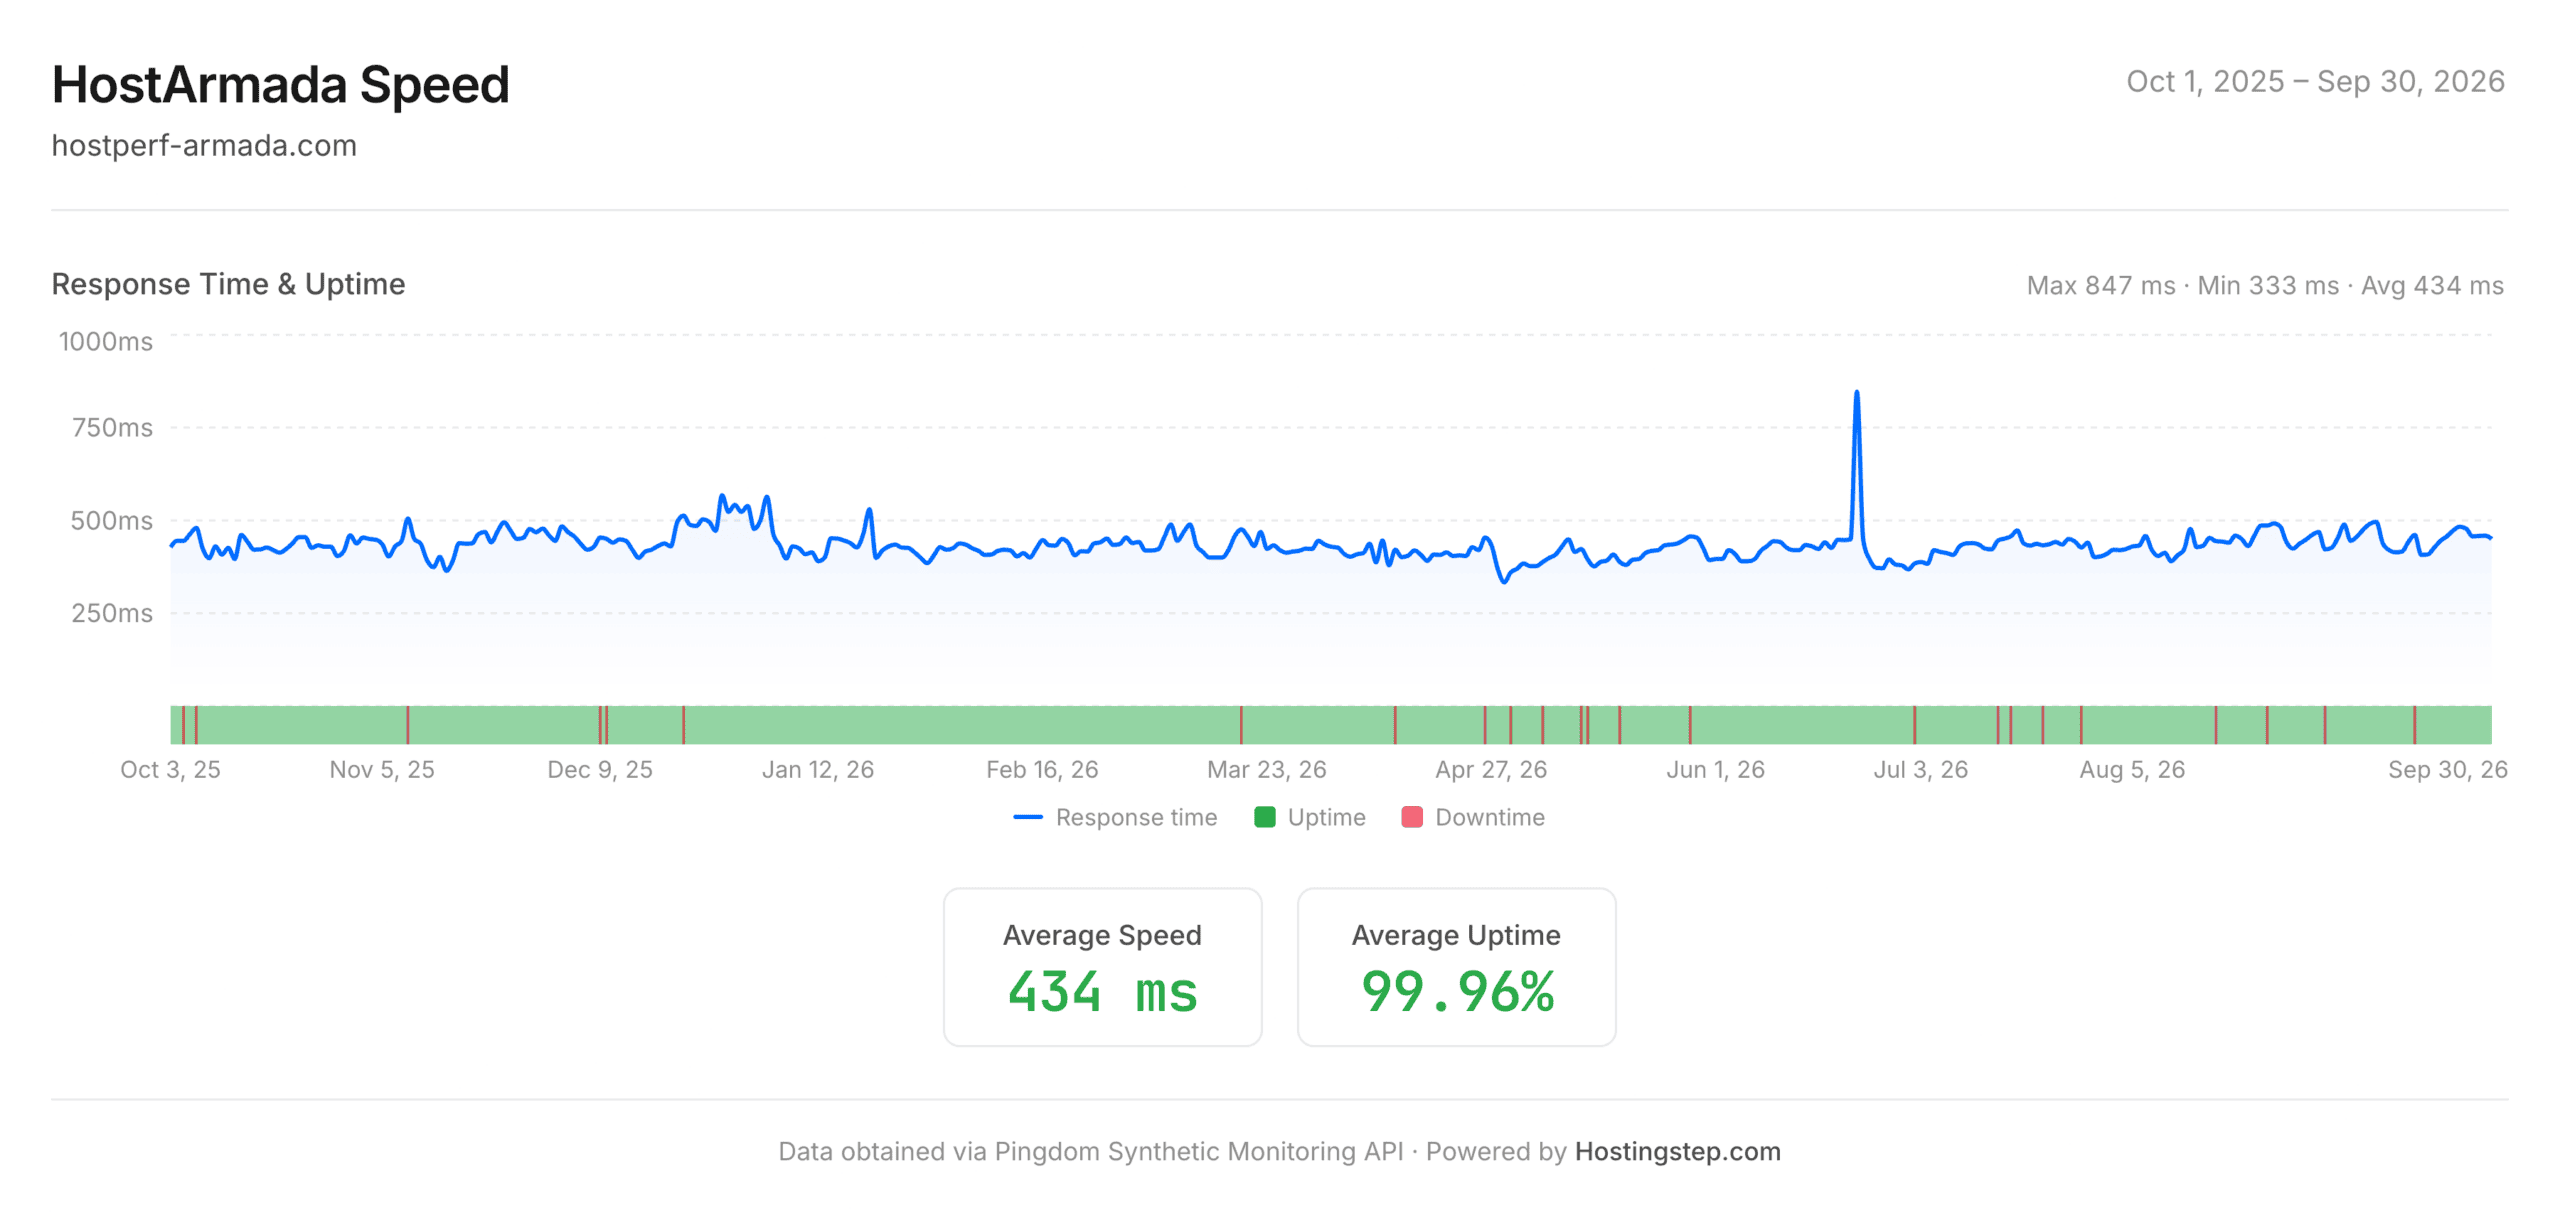Click the Max 847 ms stats summary
The image size is (2560, 1220).
click(x=2265, y=286)
